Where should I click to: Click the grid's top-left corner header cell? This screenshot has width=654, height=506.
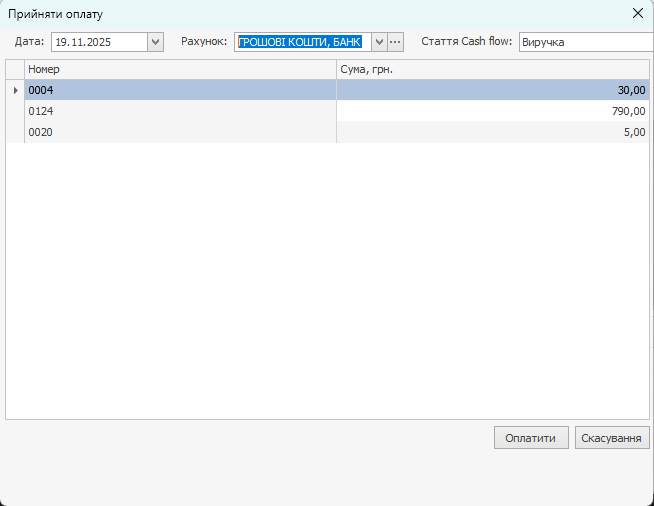pyautogui.click(x=15, y=69)
